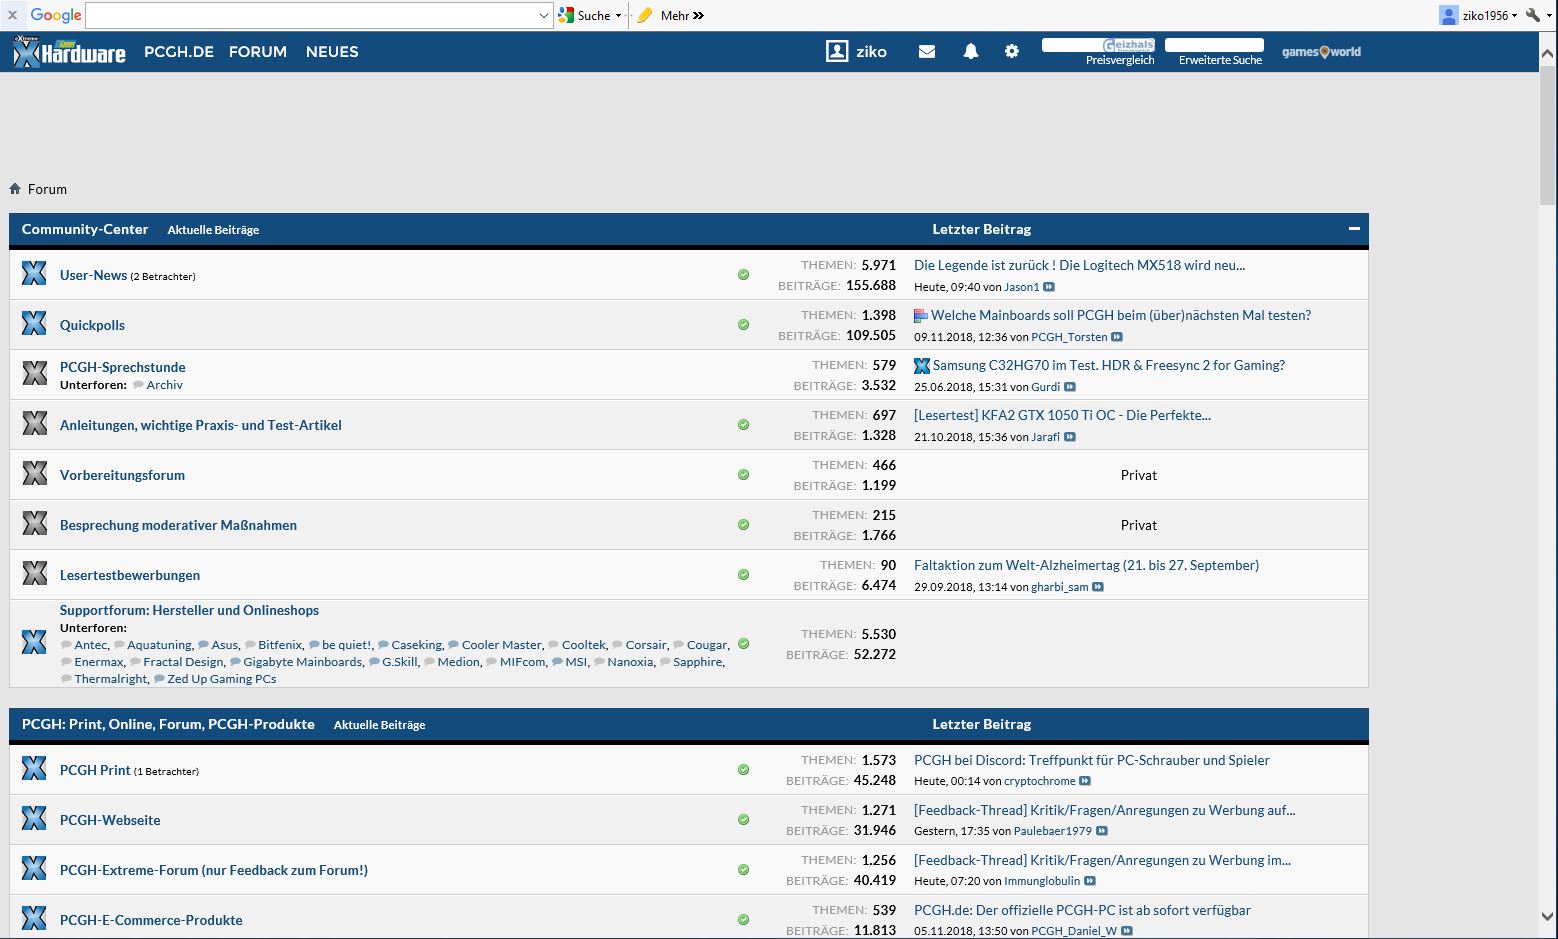The width and height of the screenshot is (1558, 939).
Task: Open the PCGH bei Discord thread
Action: coord(1092,760)
